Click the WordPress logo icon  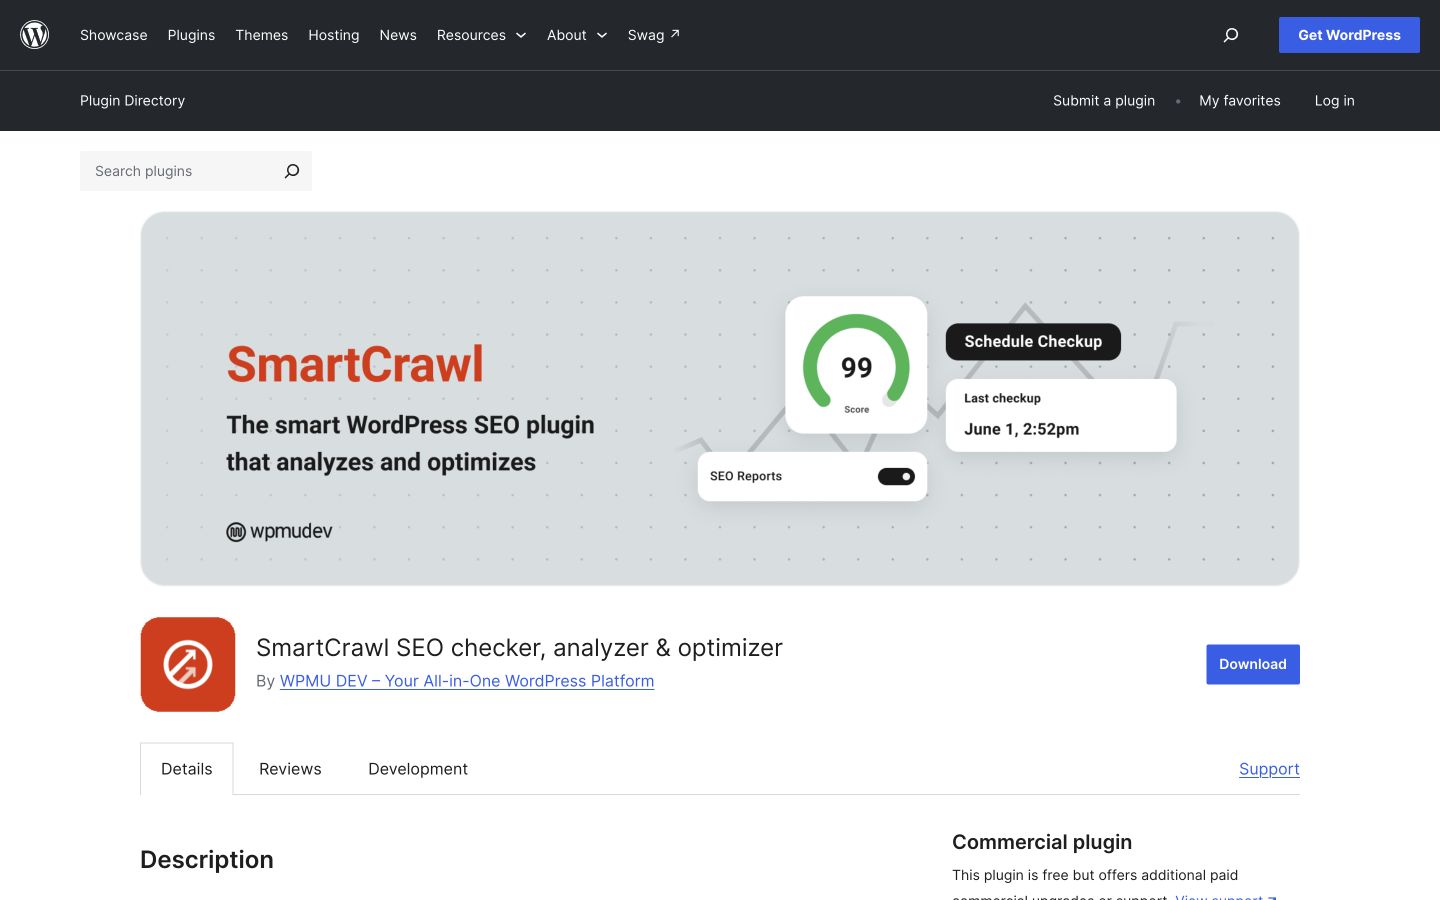pos(35,35)
